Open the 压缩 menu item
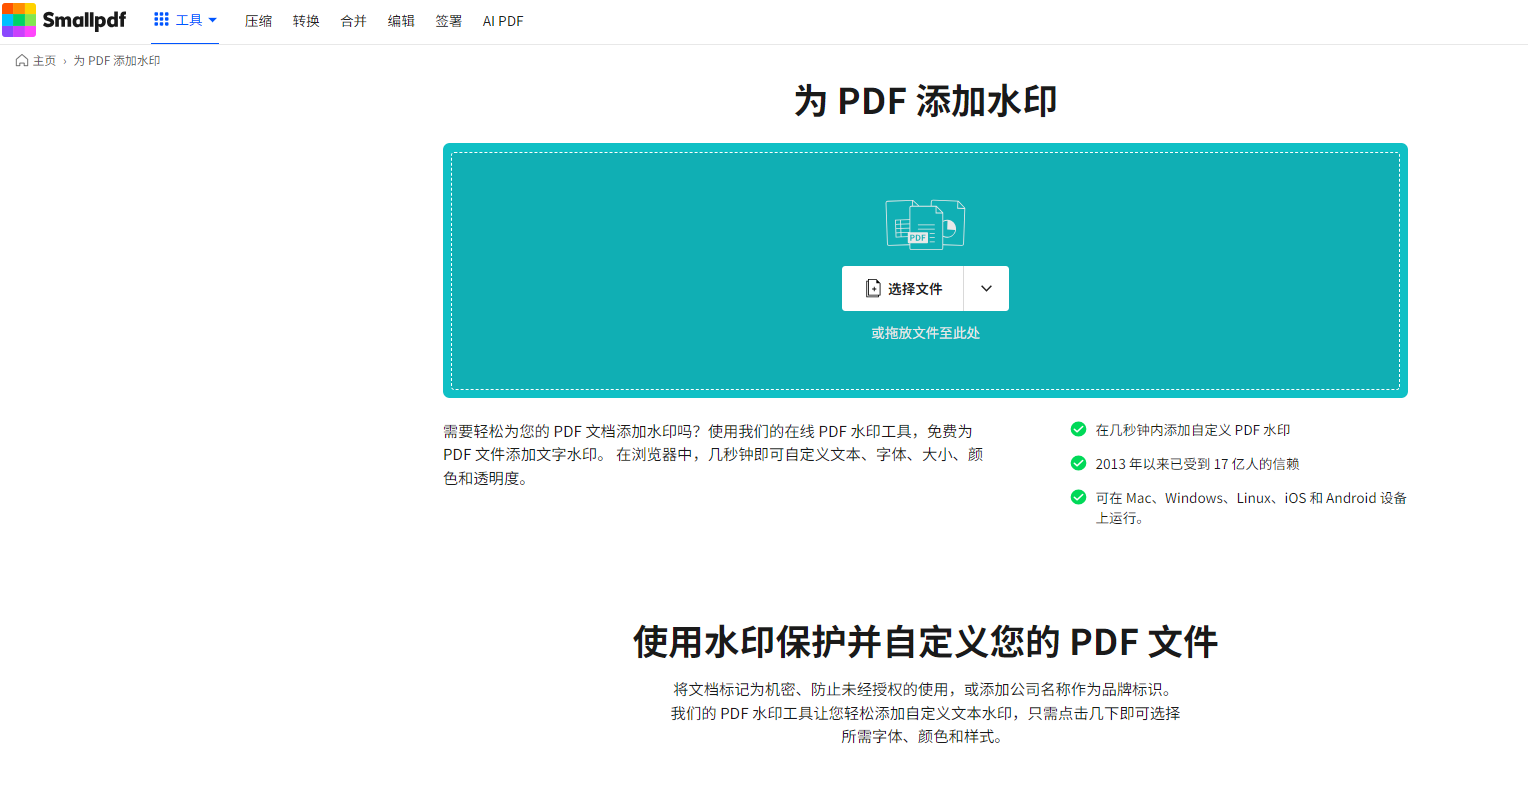1528x804 pixels. (x=258, y=21)
